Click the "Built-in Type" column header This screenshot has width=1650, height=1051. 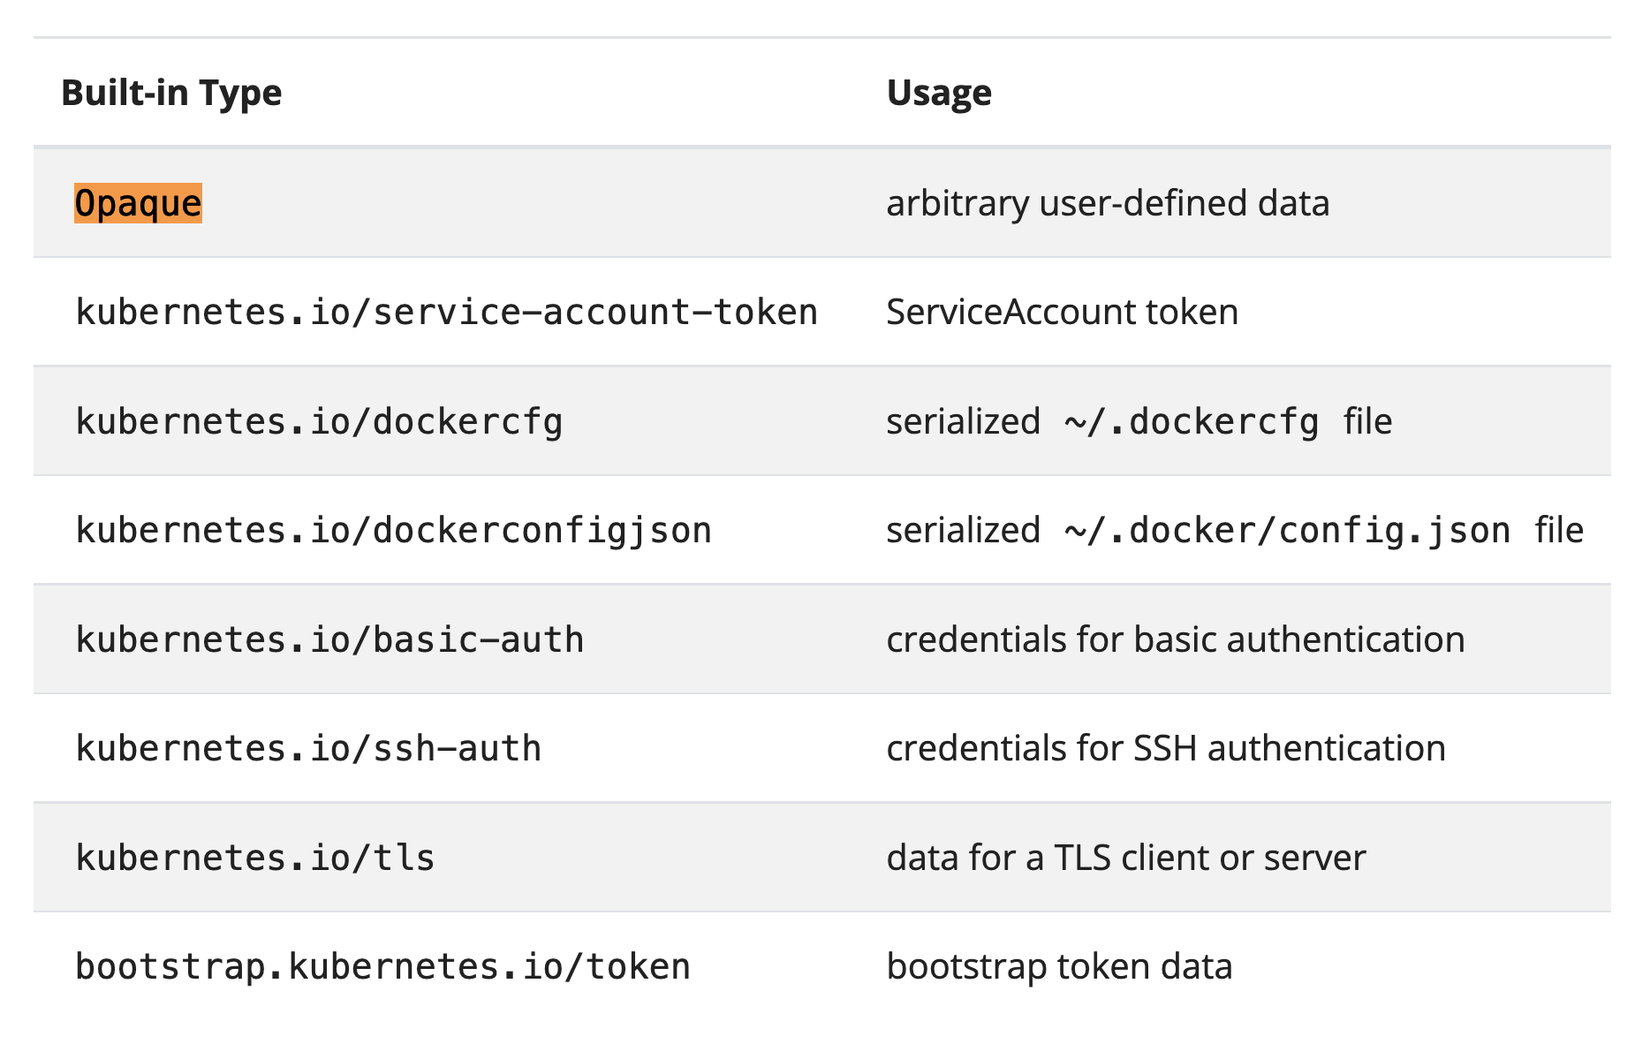point(171,93)
